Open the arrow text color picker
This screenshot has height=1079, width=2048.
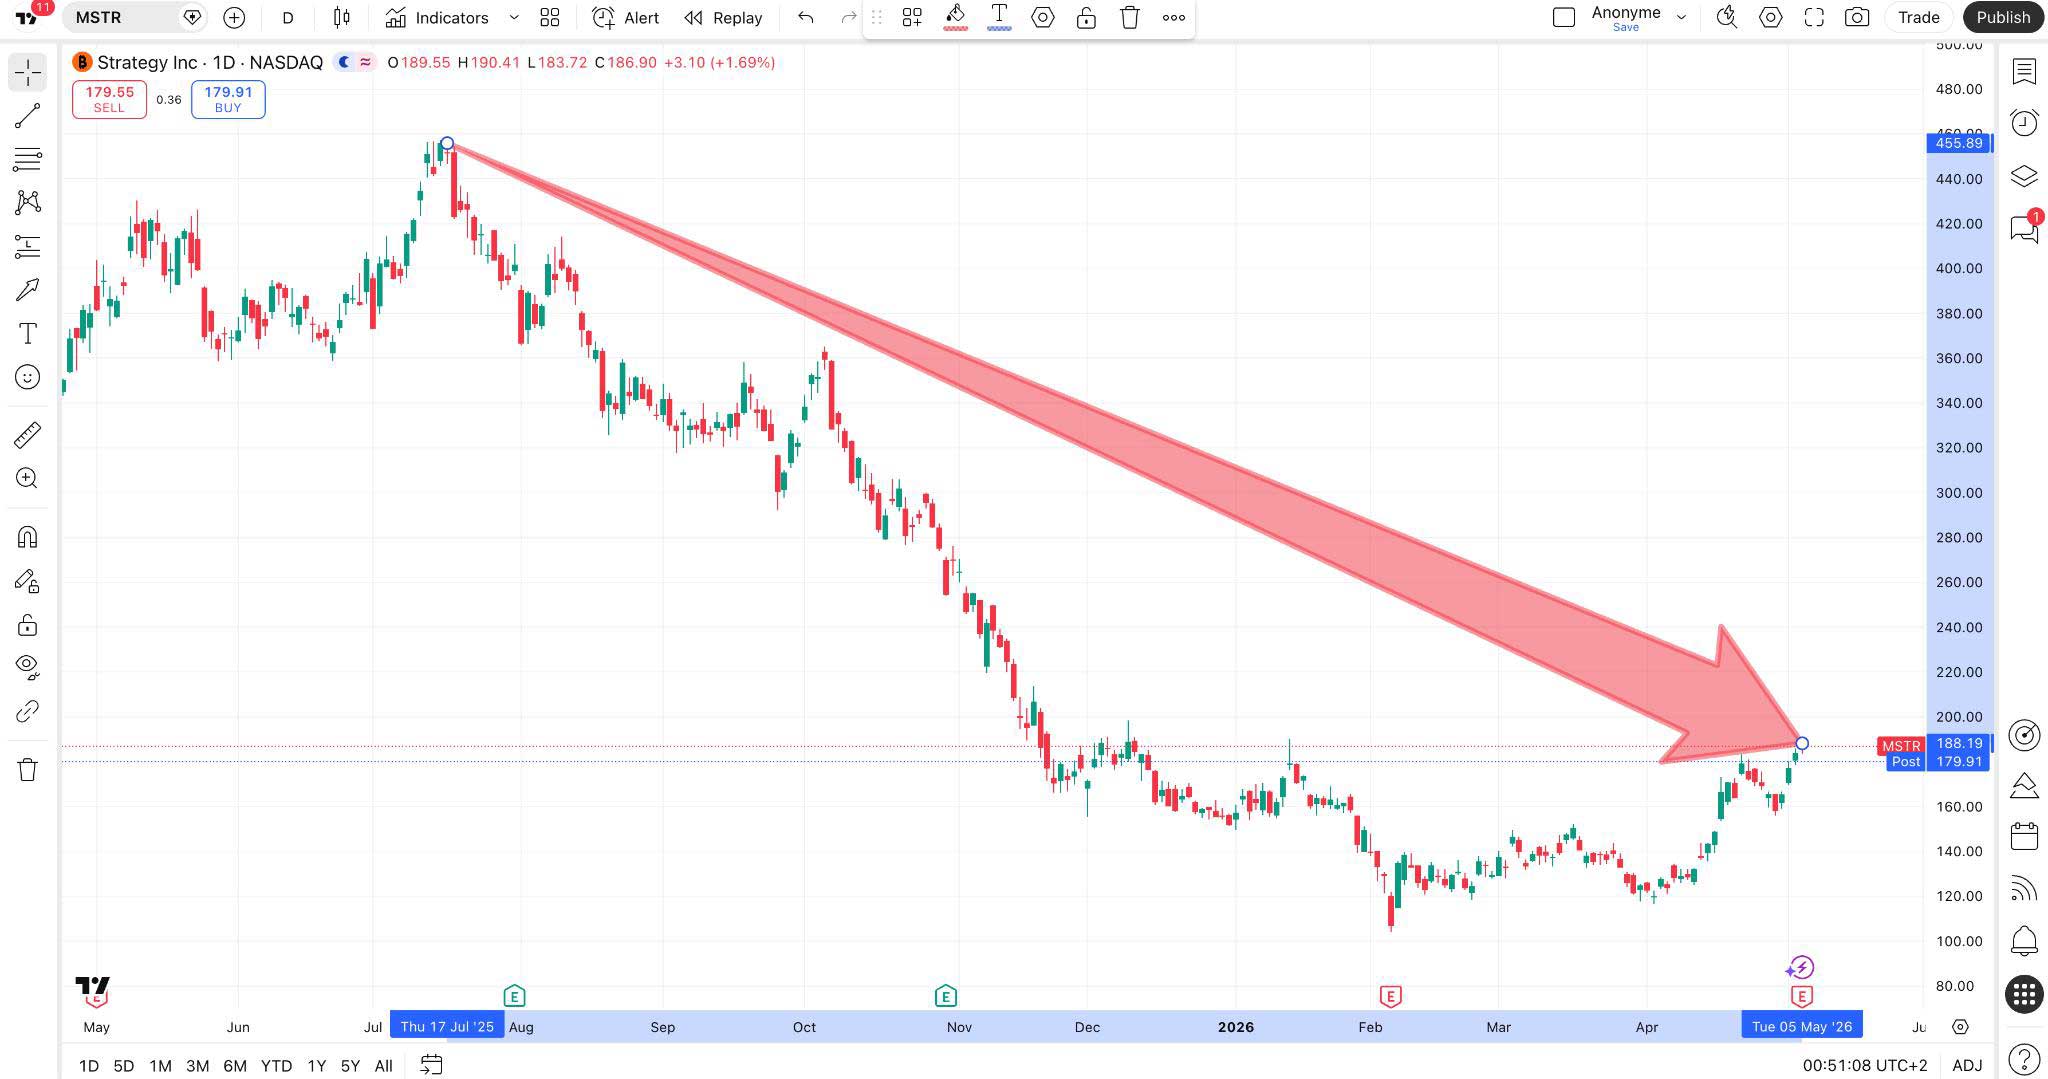998,17
